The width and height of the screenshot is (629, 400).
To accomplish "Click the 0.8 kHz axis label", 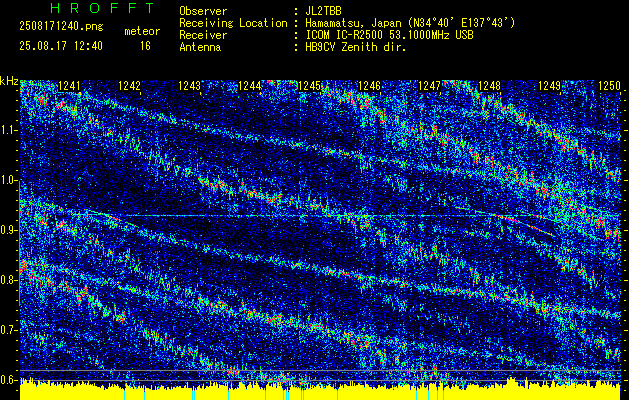I will (x=9, y=280).
